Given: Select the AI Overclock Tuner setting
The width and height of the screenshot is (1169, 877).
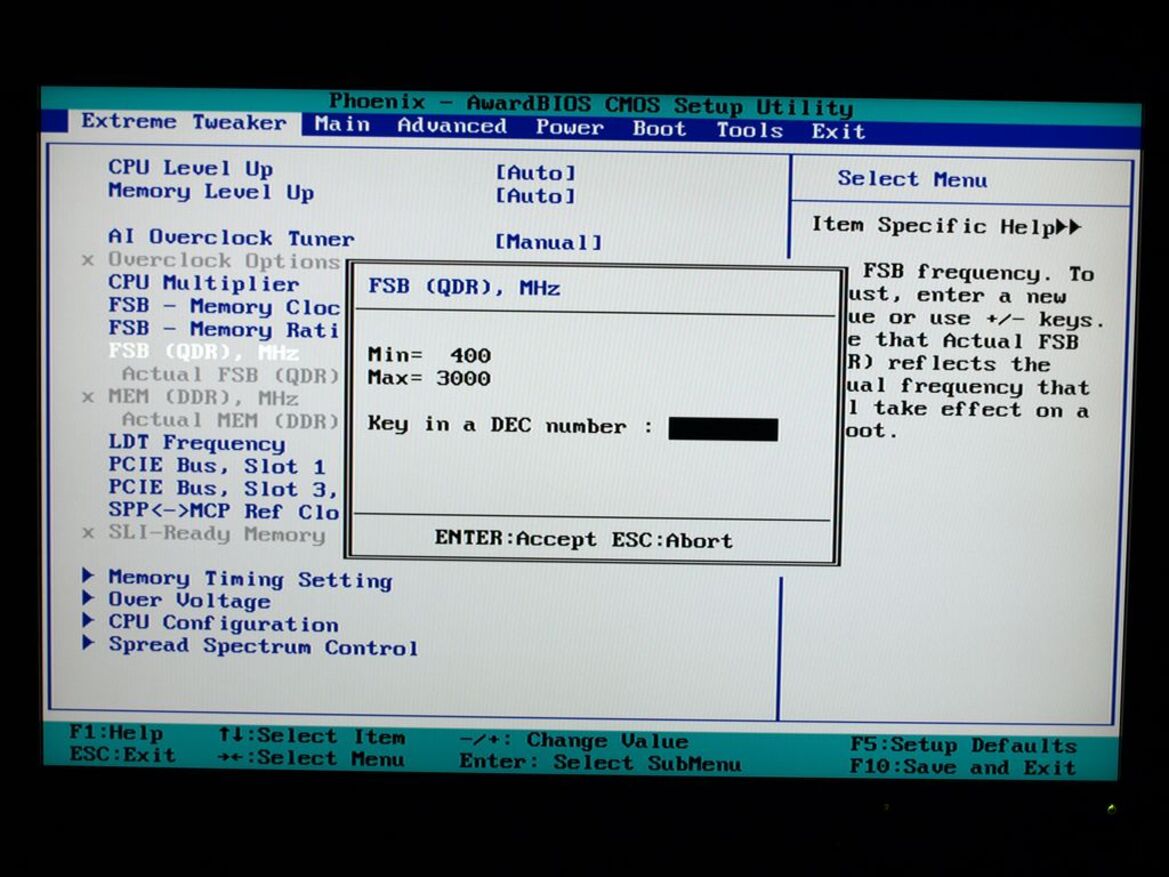Looking at the screenshot, I should [x=231, y=238].
